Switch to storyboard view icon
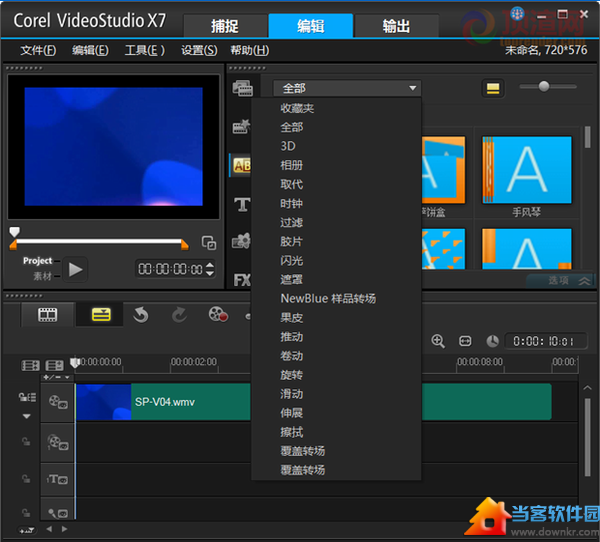This screenshot has width=600, height=542. pyautogui.click(x=48, y=314)
